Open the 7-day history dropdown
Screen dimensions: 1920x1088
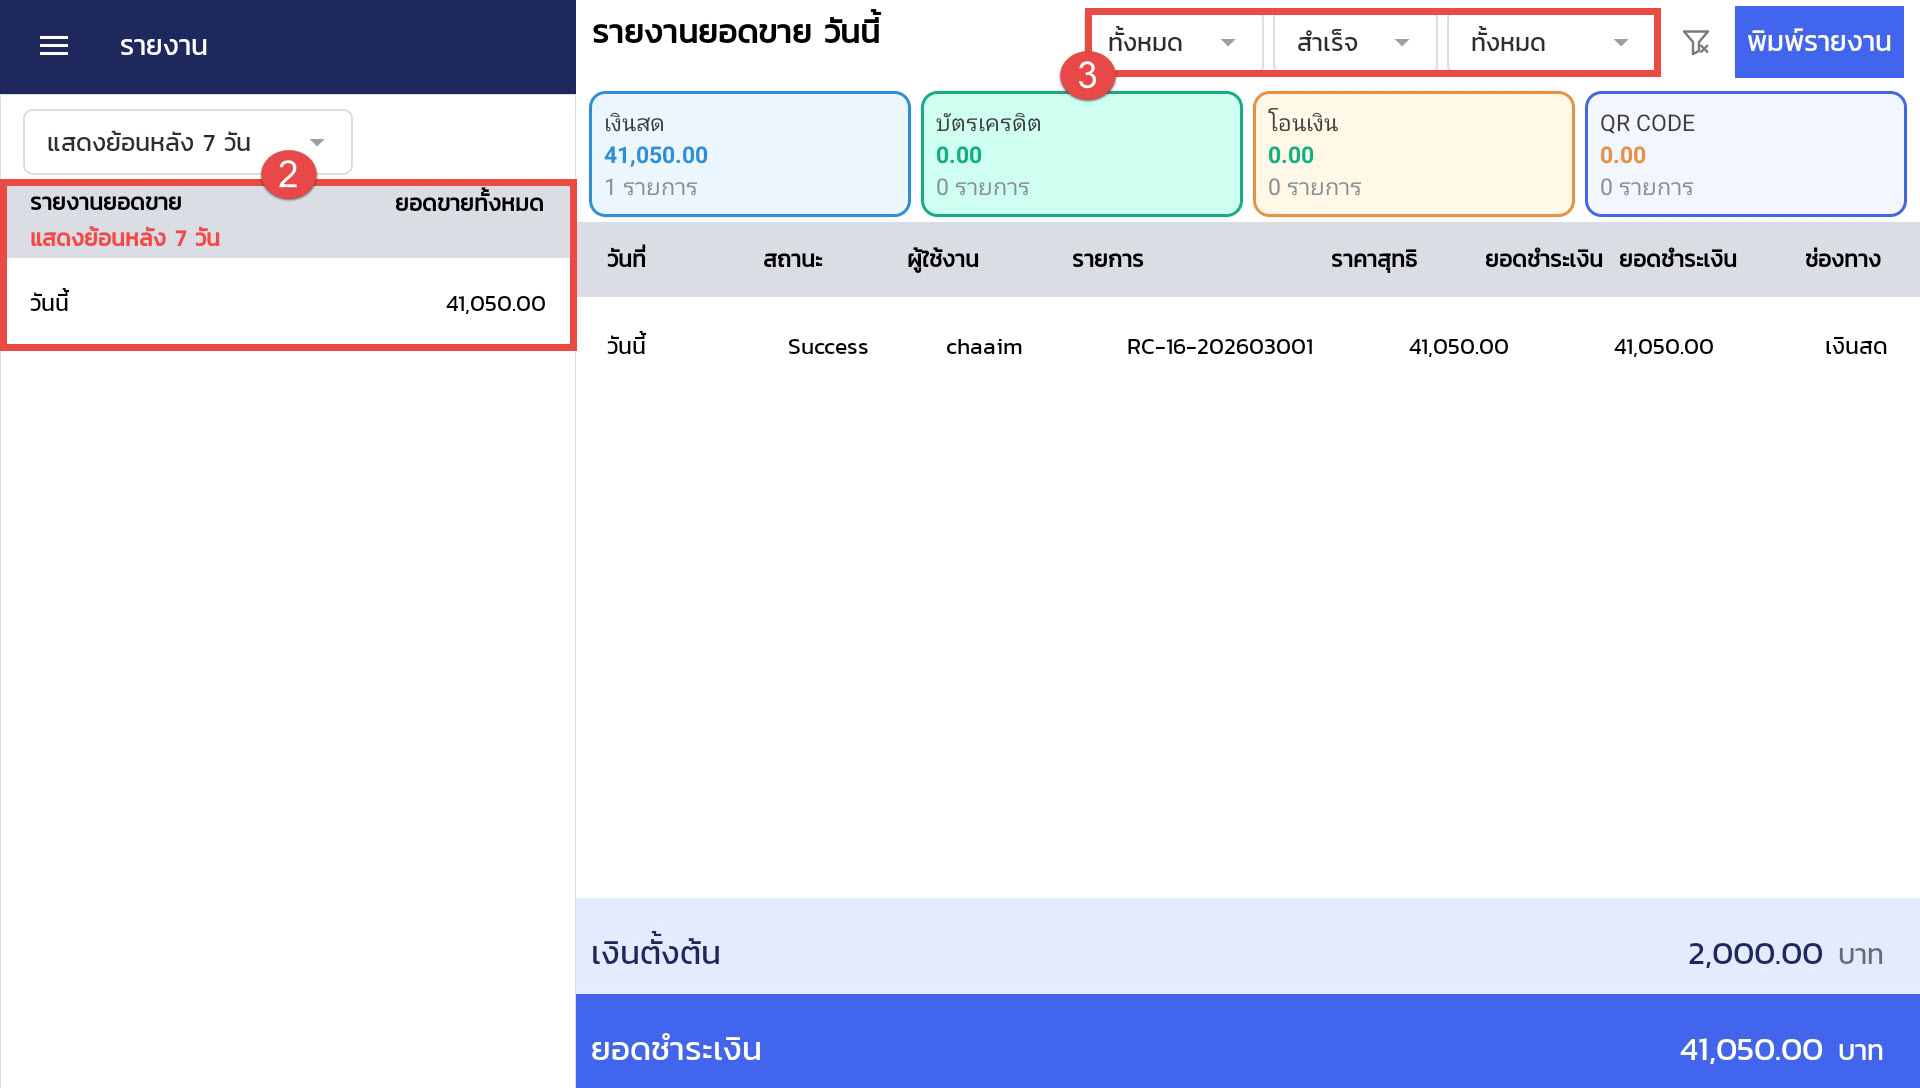pos(188,142)
